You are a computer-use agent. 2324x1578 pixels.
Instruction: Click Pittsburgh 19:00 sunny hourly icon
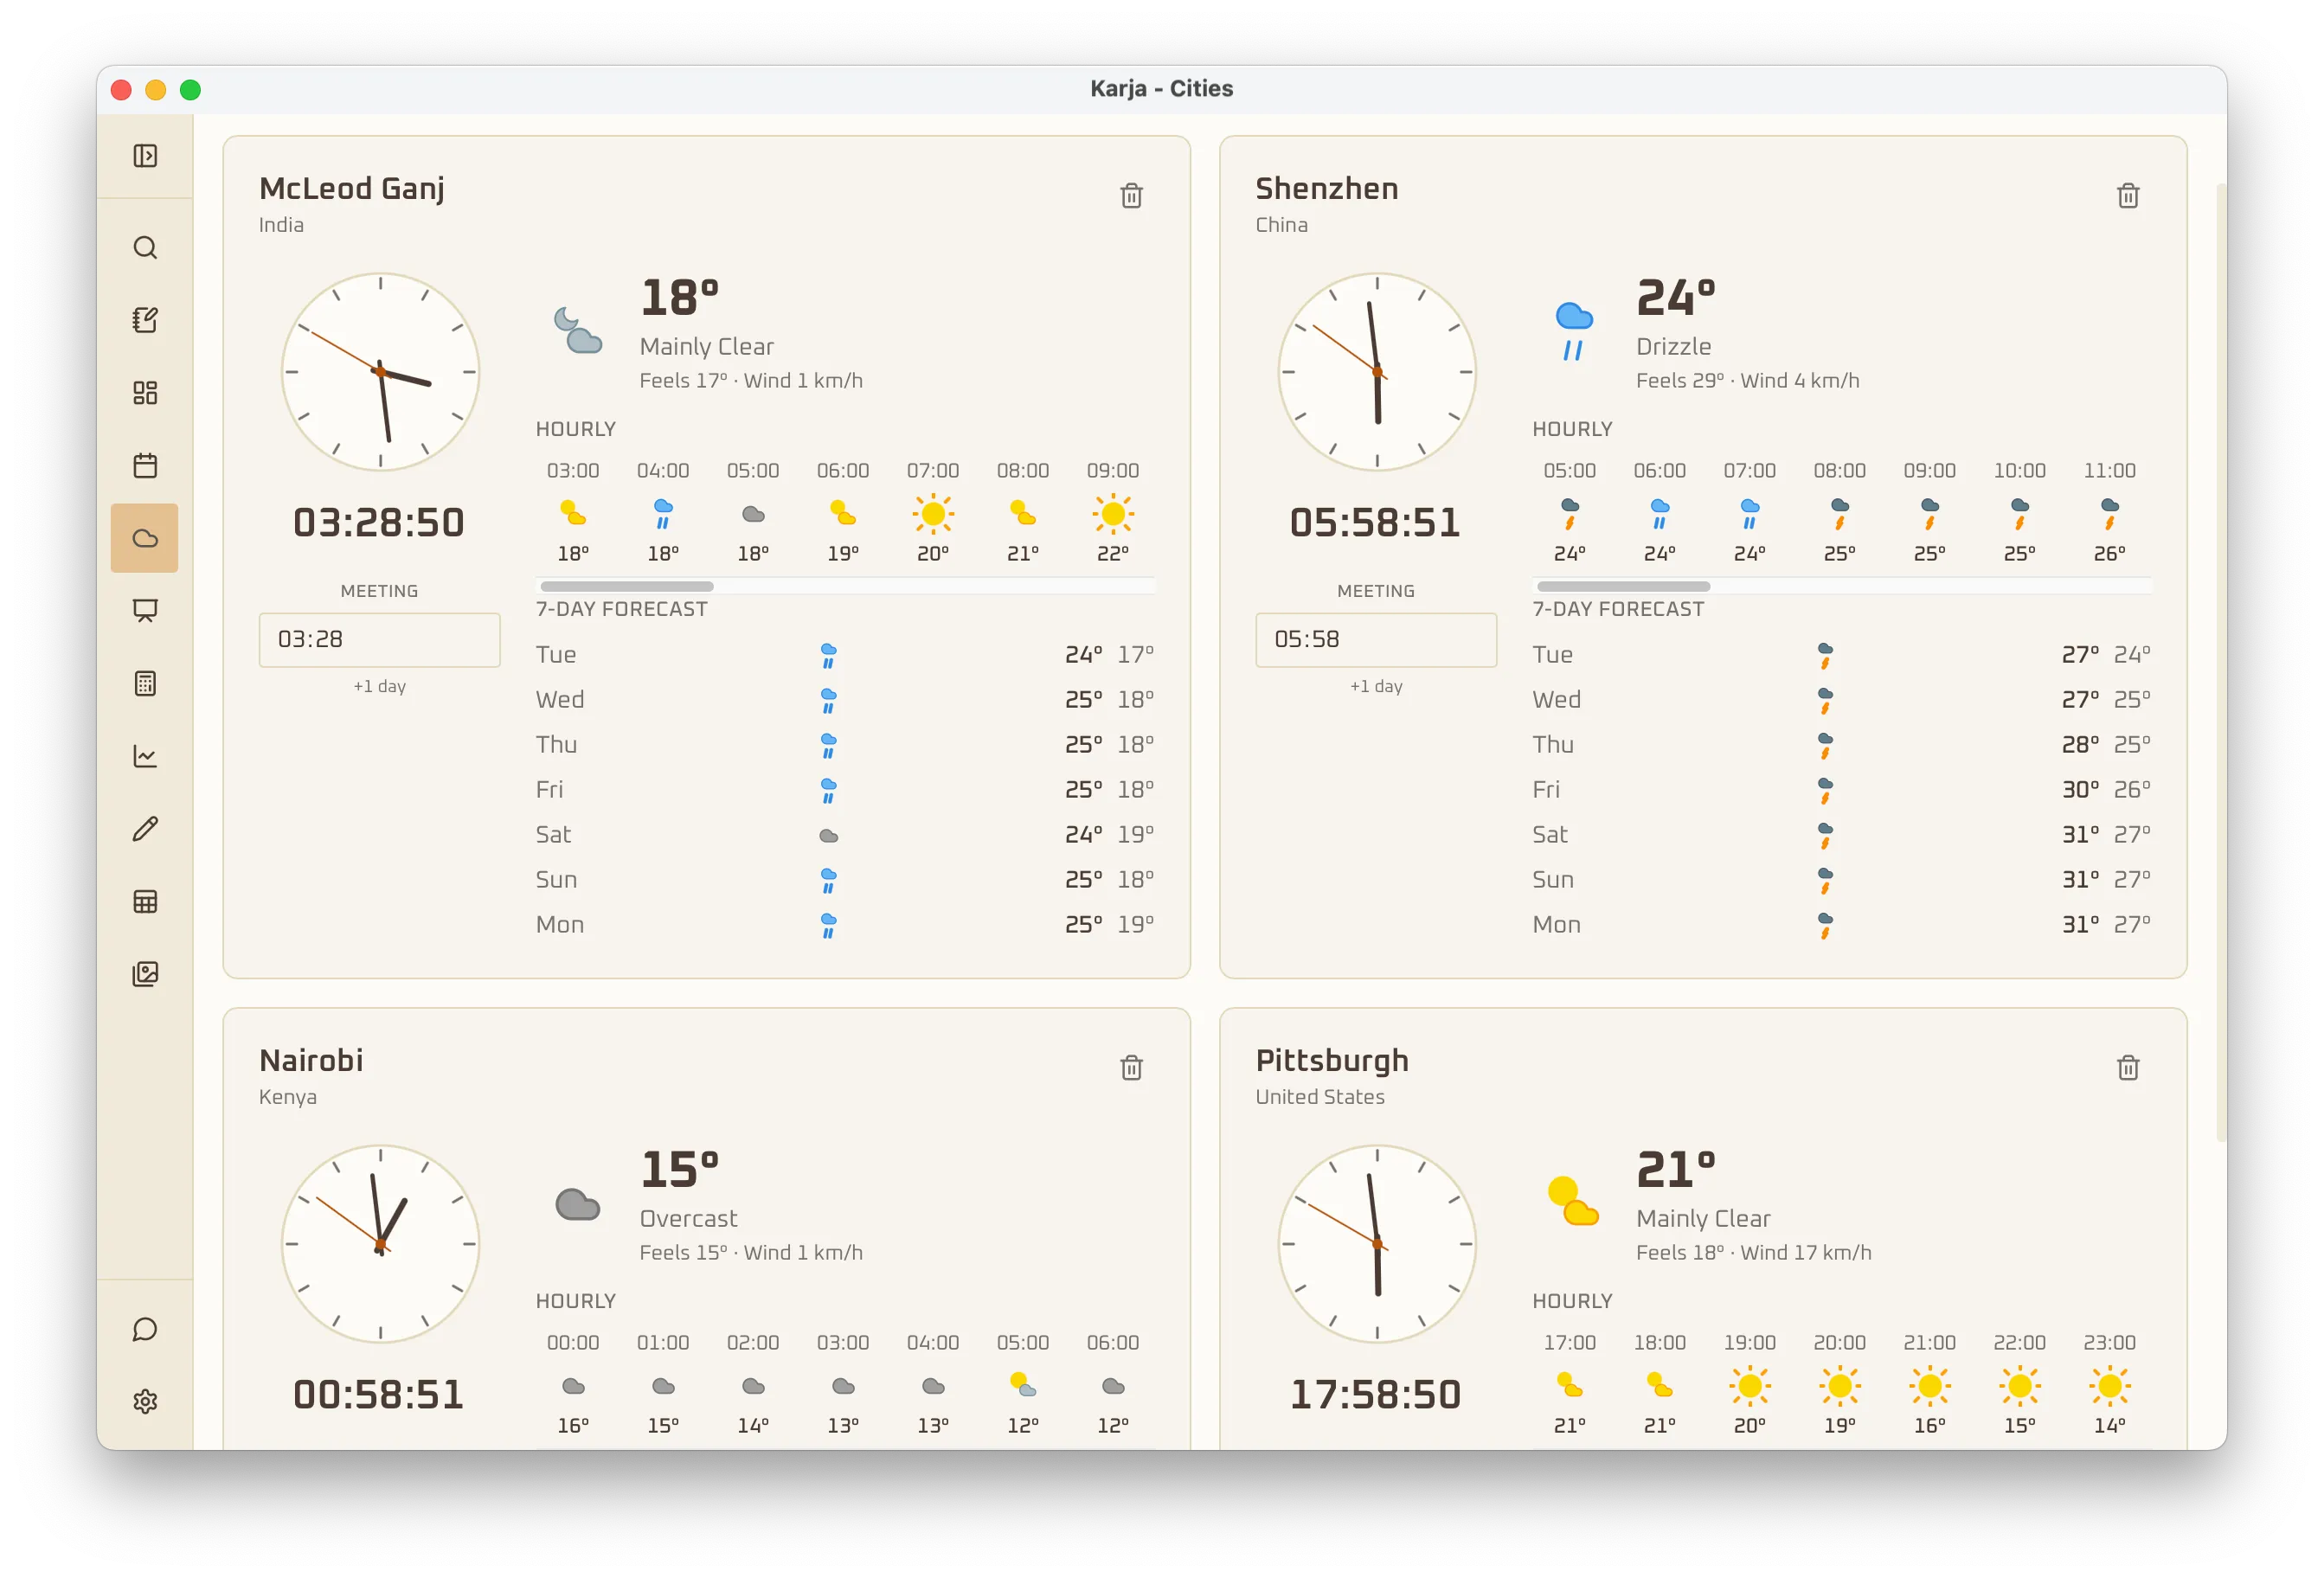click(x=1750, y=1386)
